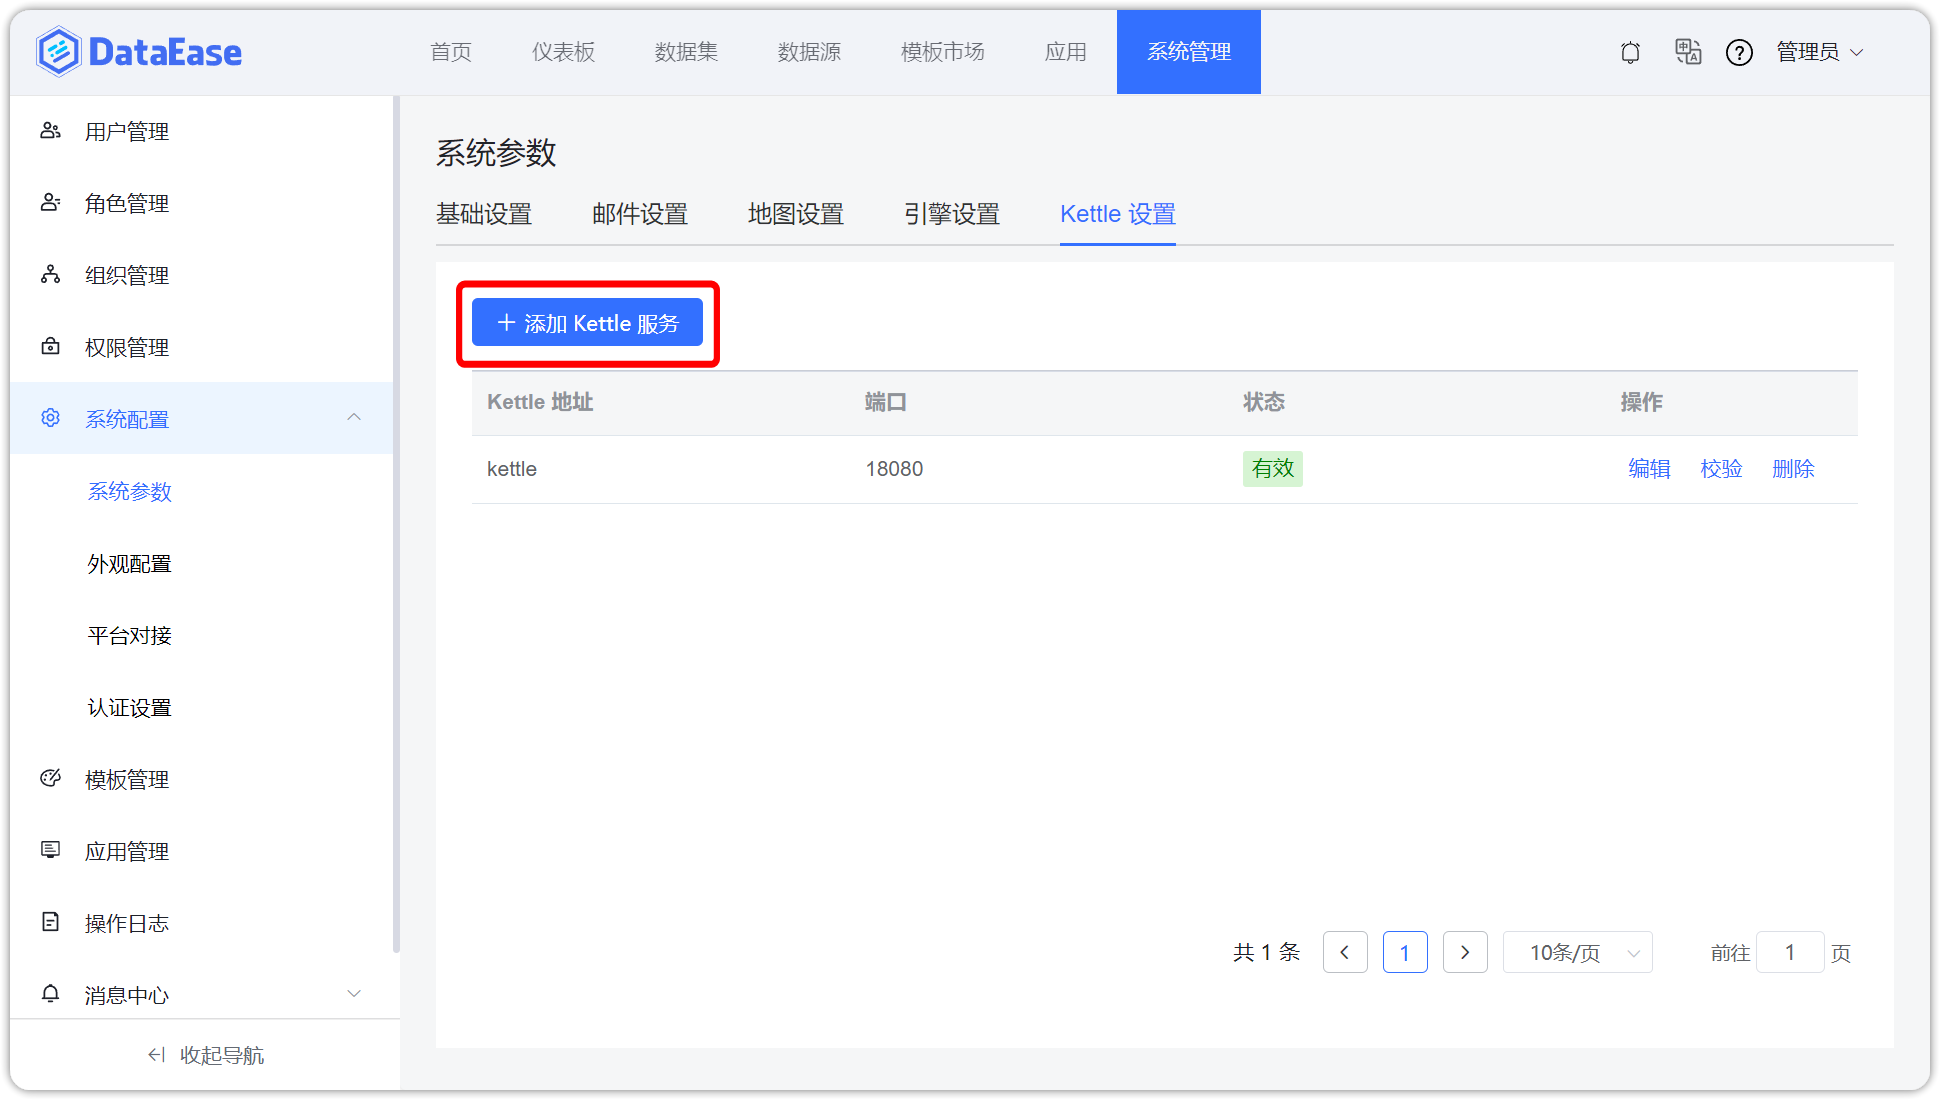This screenshot has height=1100, width=1940.
Task: Click the 前往 page number input
Action: 1790,952
